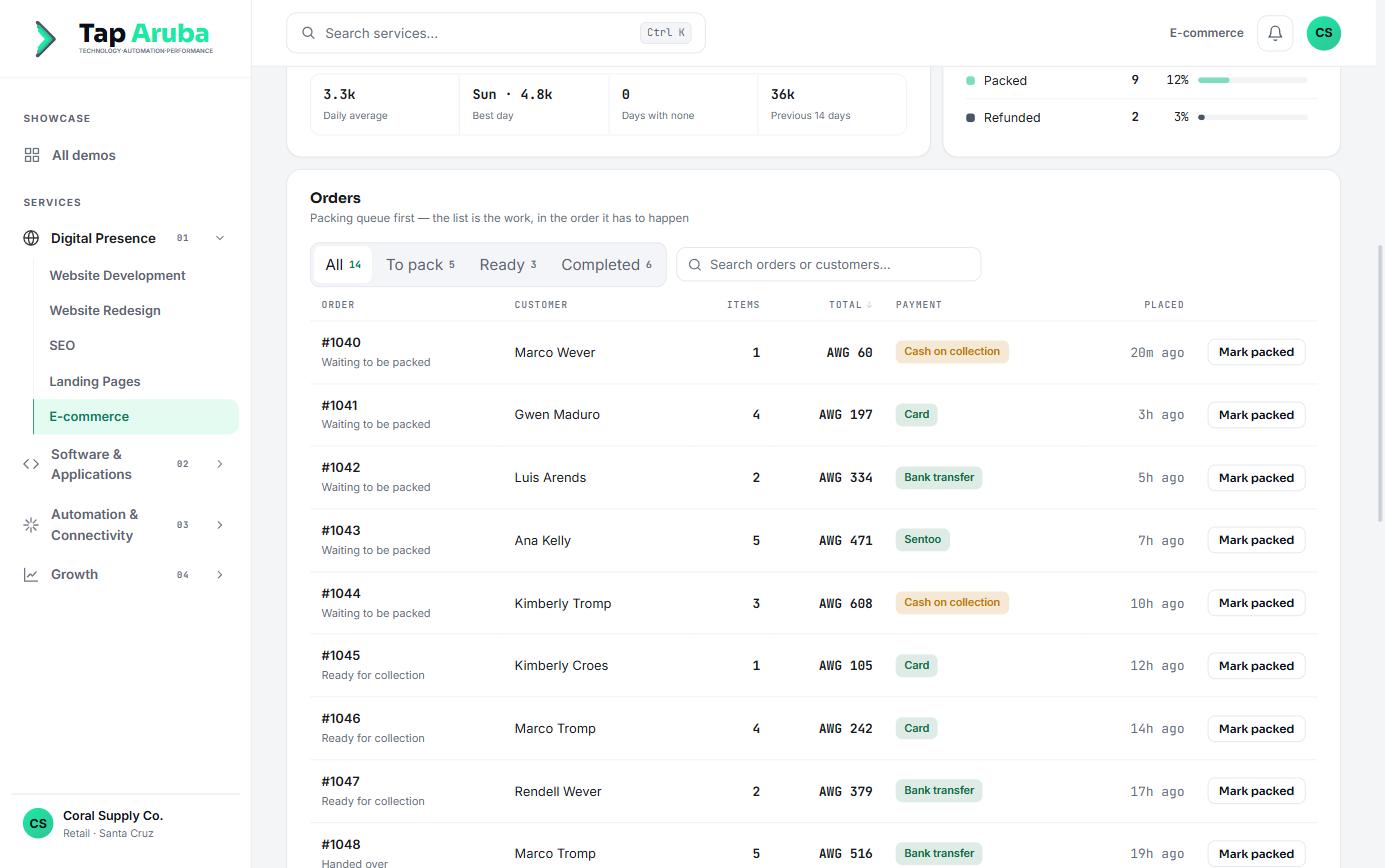1385x868 pixels.
Task: Expand the Growth section chevron
Action: pyautogui.click(x=220, y=575)
